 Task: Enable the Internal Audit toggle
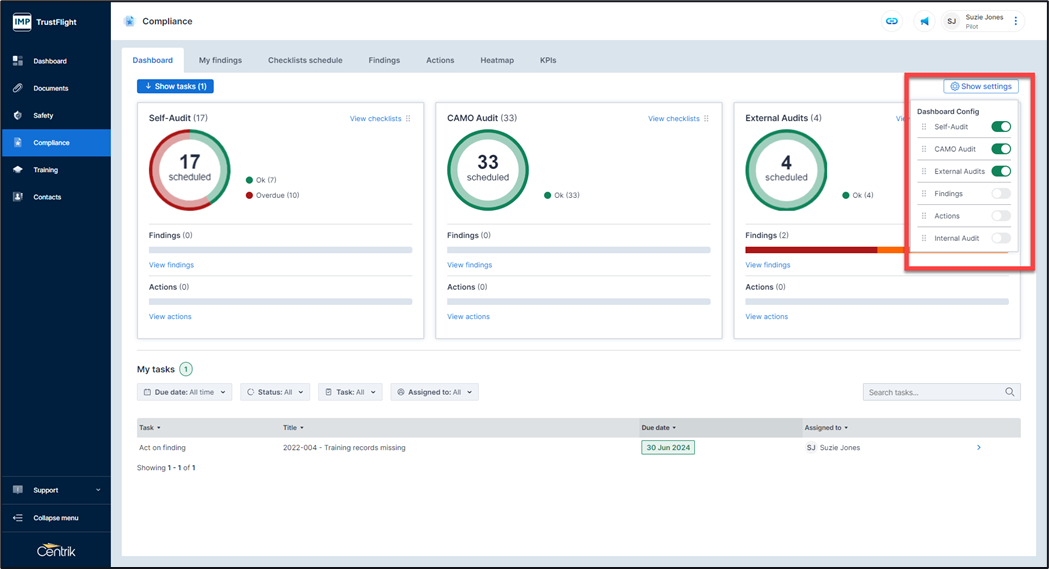tap(1000, 238)
